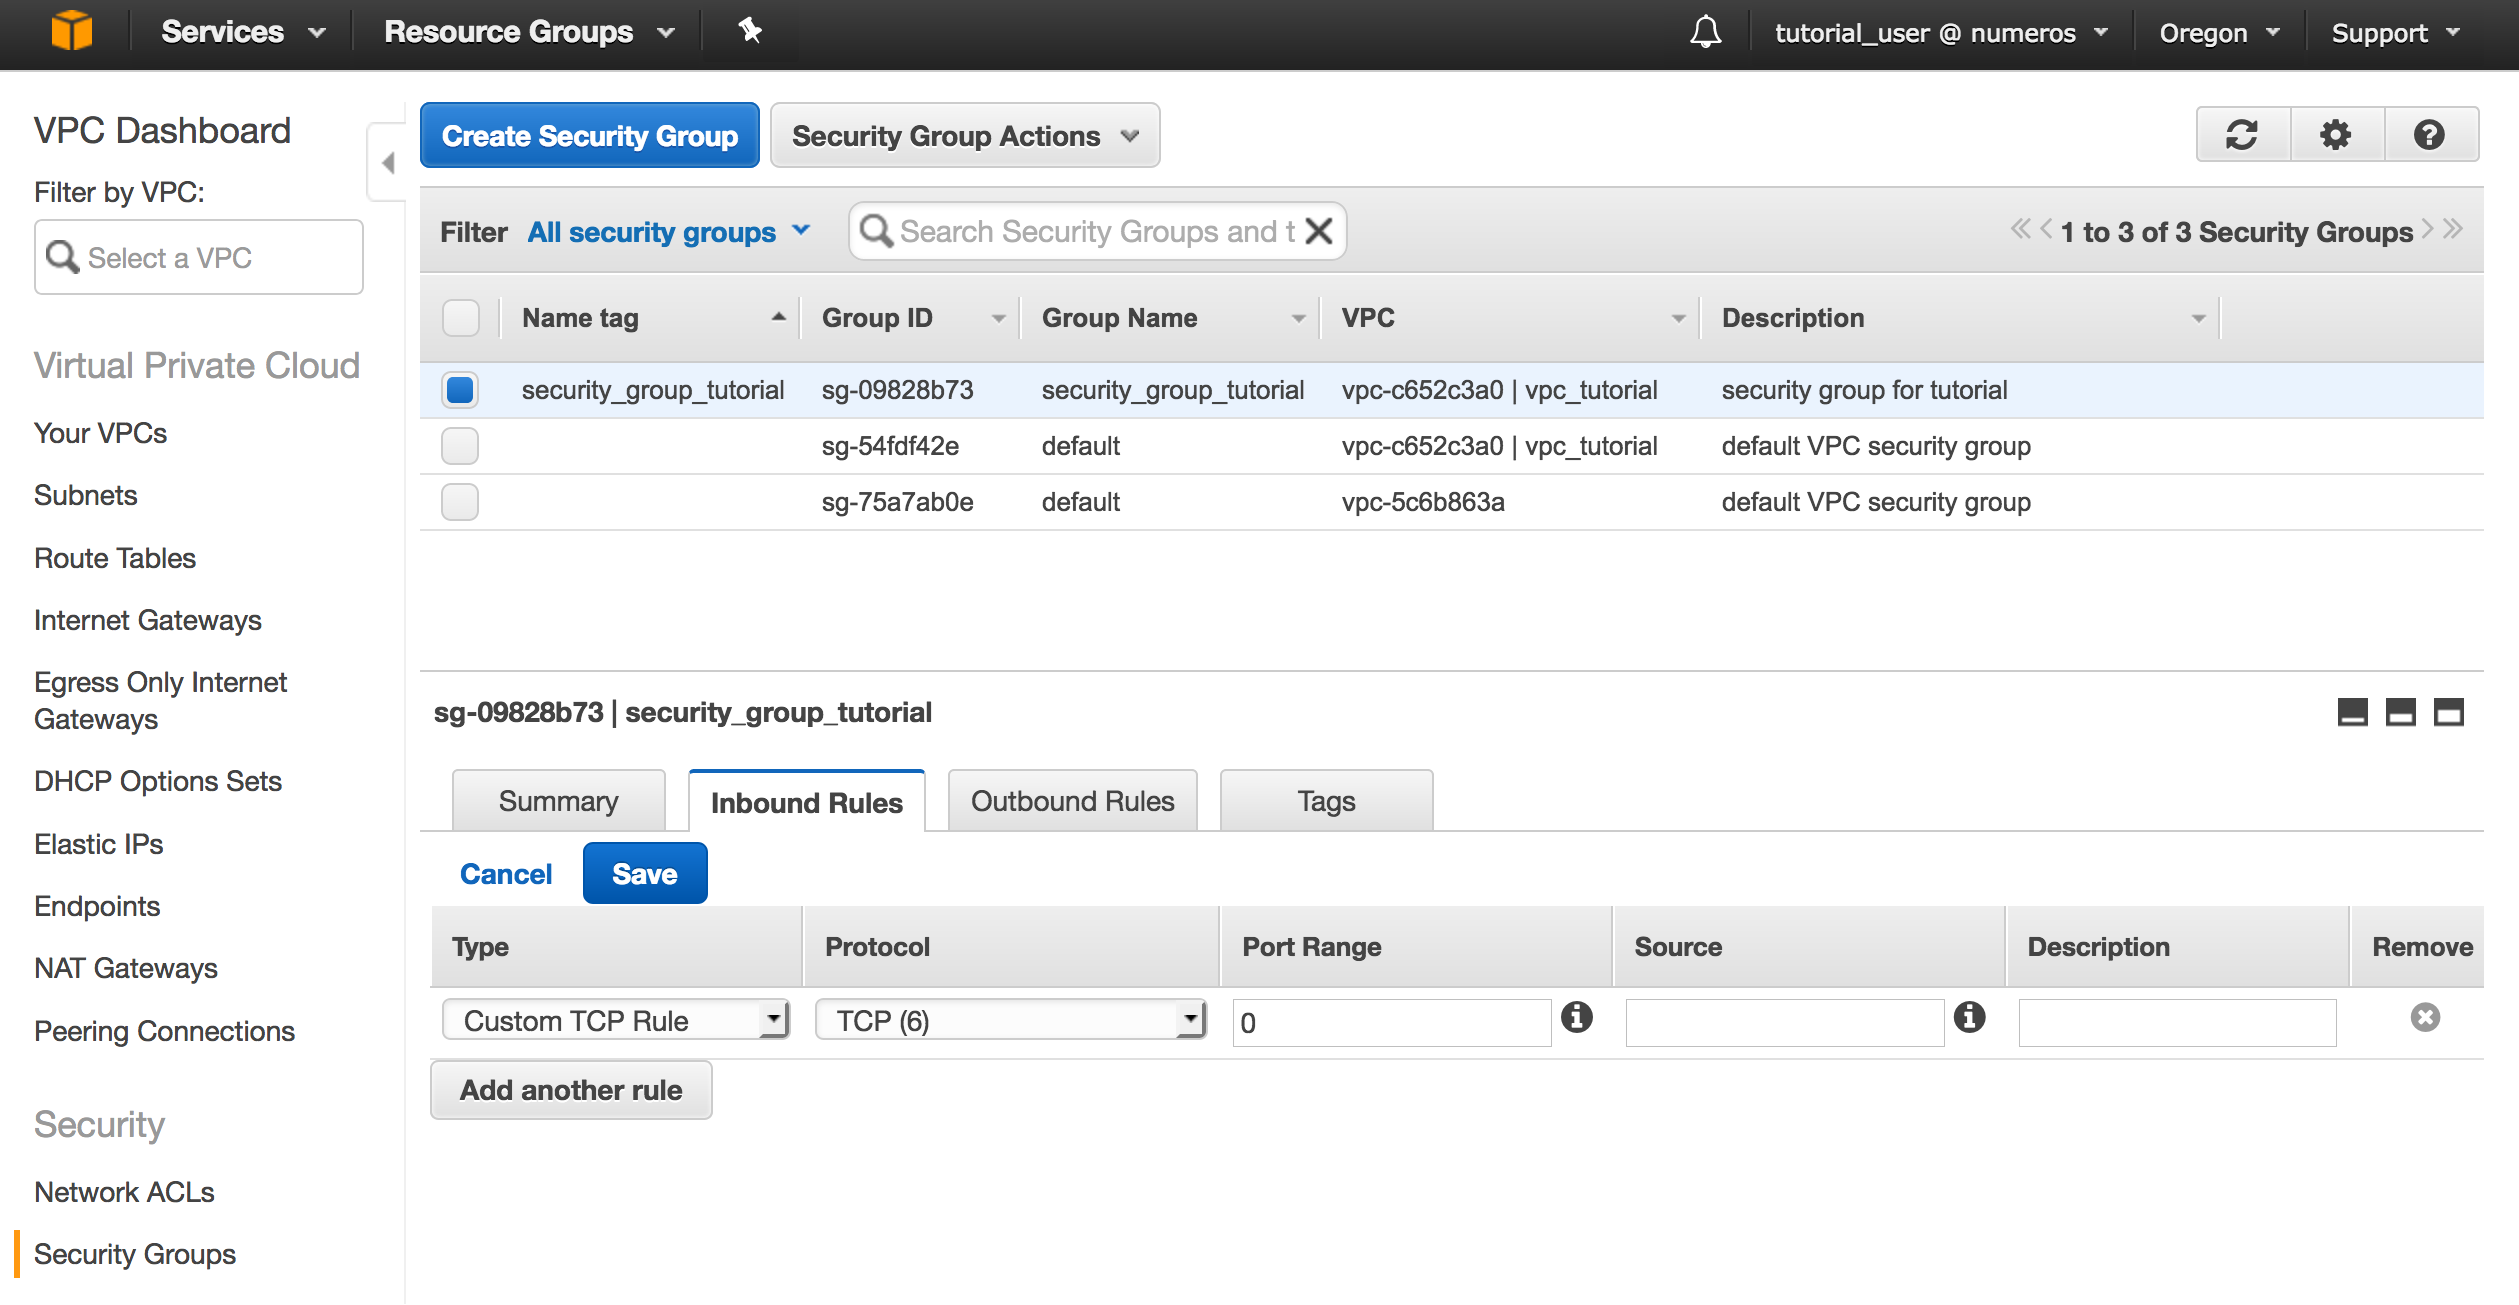Collapse the sidebar with arrow handle

coord(388,162)
